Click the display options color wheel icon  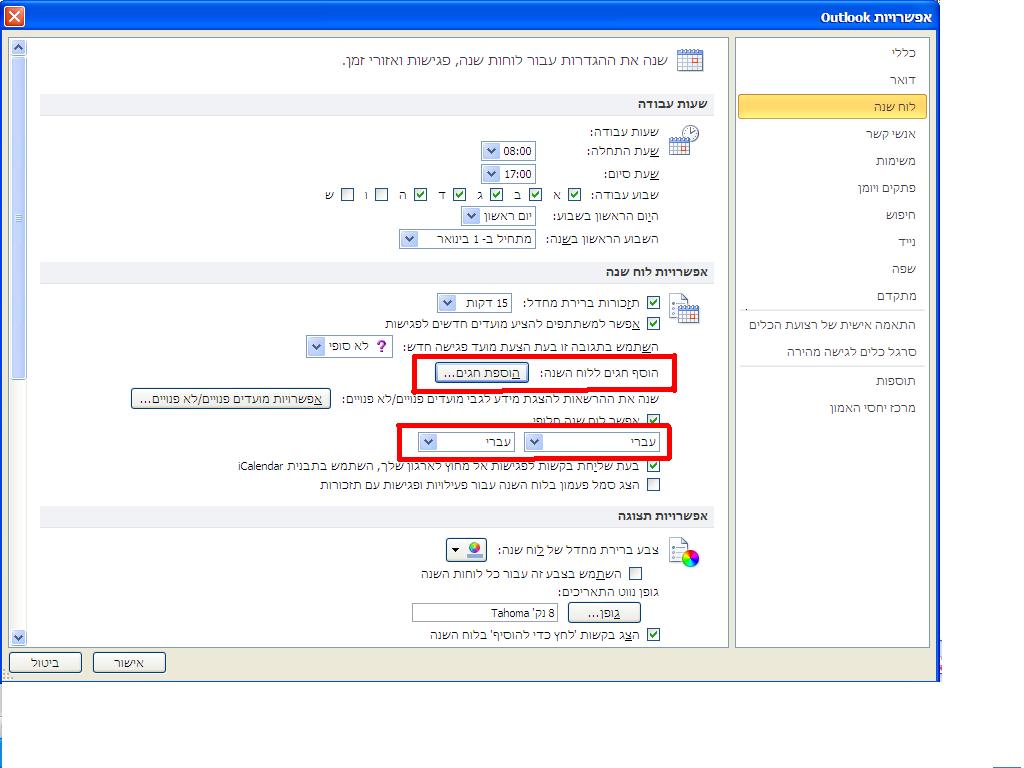tap(684, 552)
